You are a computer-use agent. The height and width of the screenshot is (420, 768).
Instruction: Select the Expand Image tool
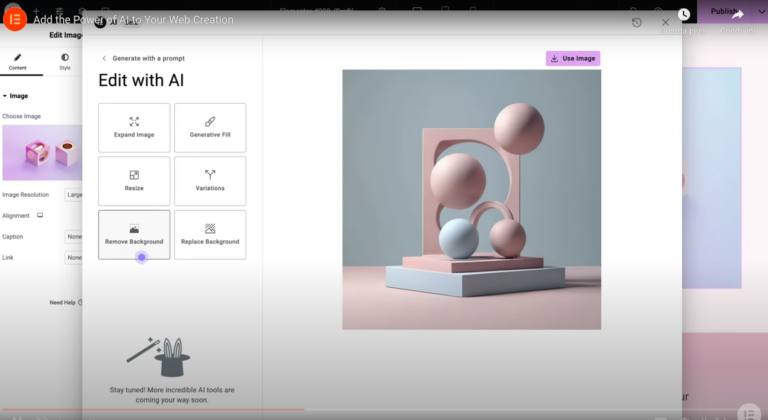pyautogui.click(x=134, y=127)
